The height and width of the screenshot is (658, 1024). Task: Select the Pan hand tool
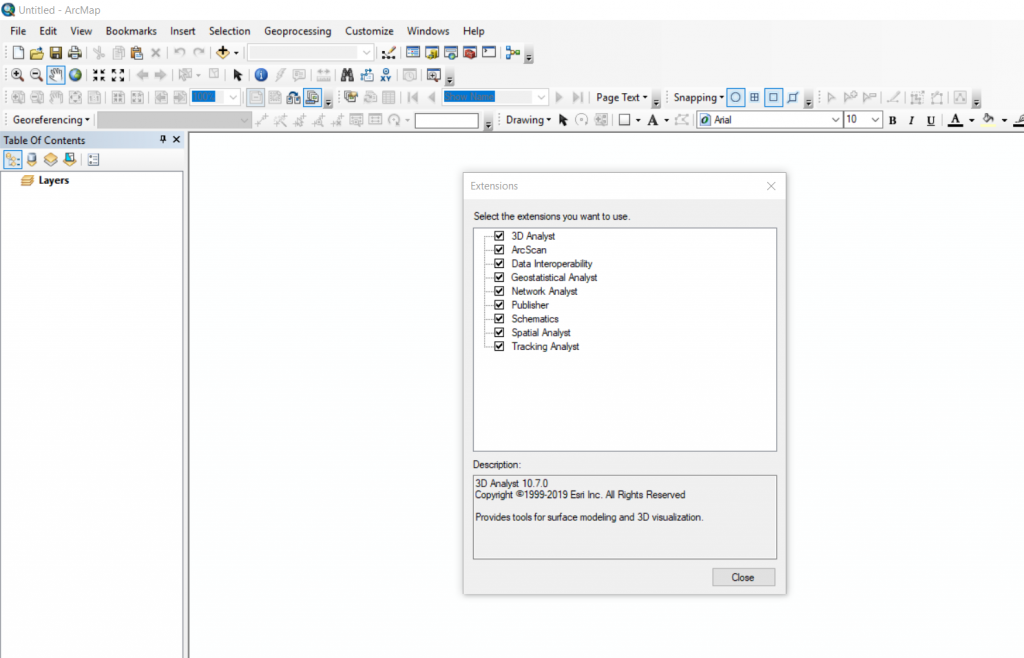pos(56,75)
